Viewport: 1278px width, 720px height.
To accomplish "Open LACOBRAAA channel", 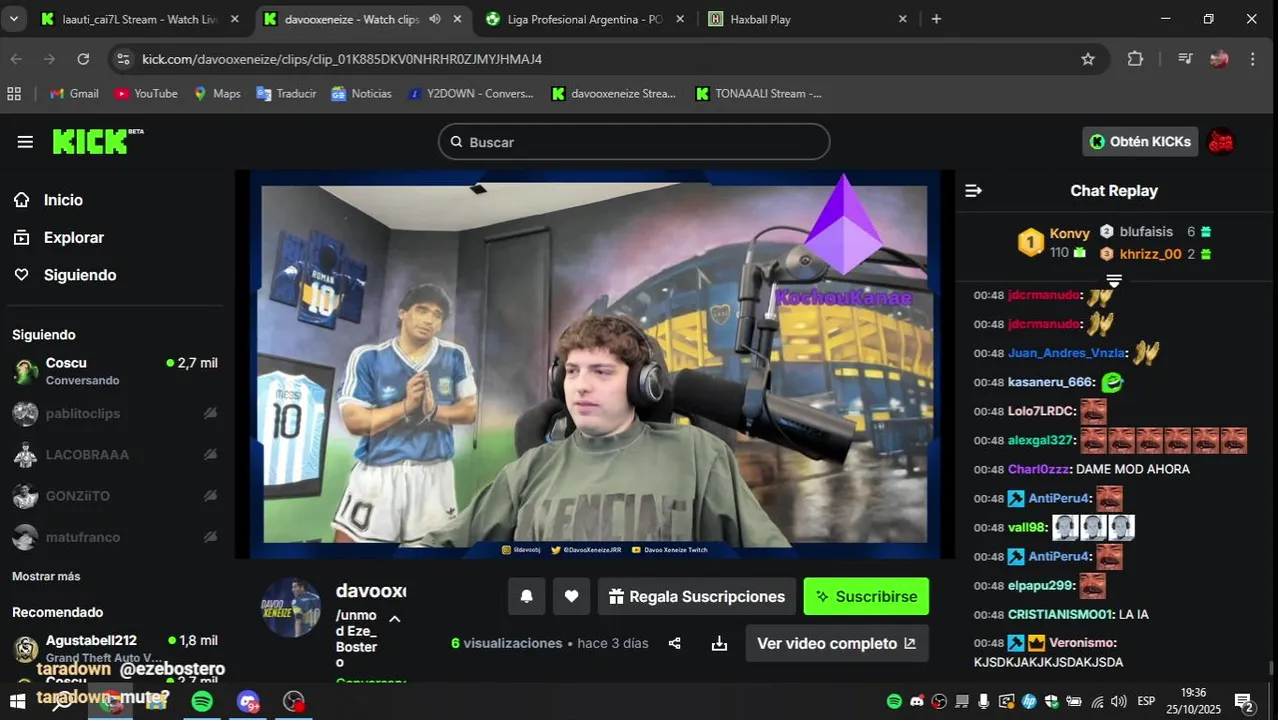I will (115, 454).
